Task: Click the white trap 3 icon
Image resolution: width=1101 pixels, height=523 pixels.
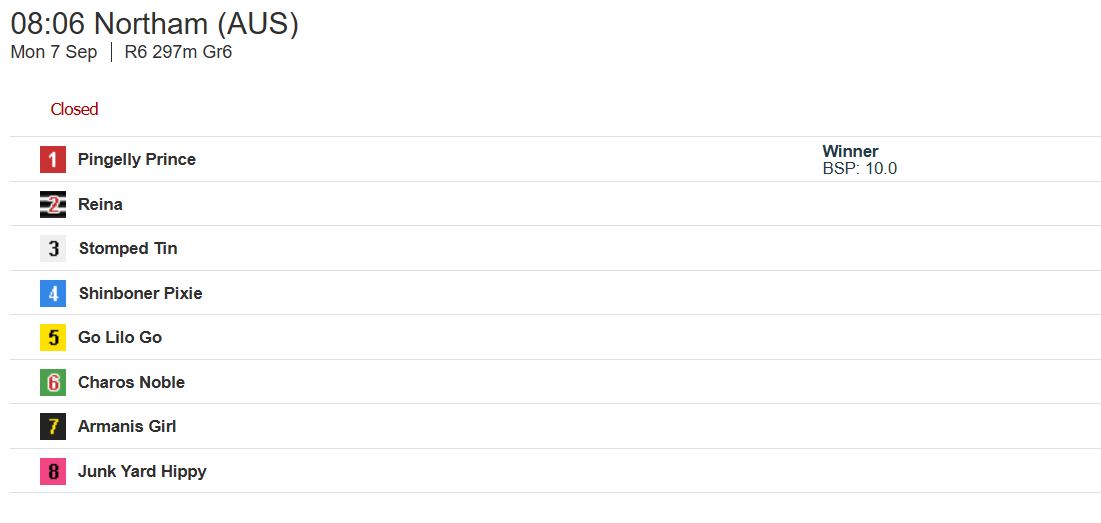Action: pos(53,249)
